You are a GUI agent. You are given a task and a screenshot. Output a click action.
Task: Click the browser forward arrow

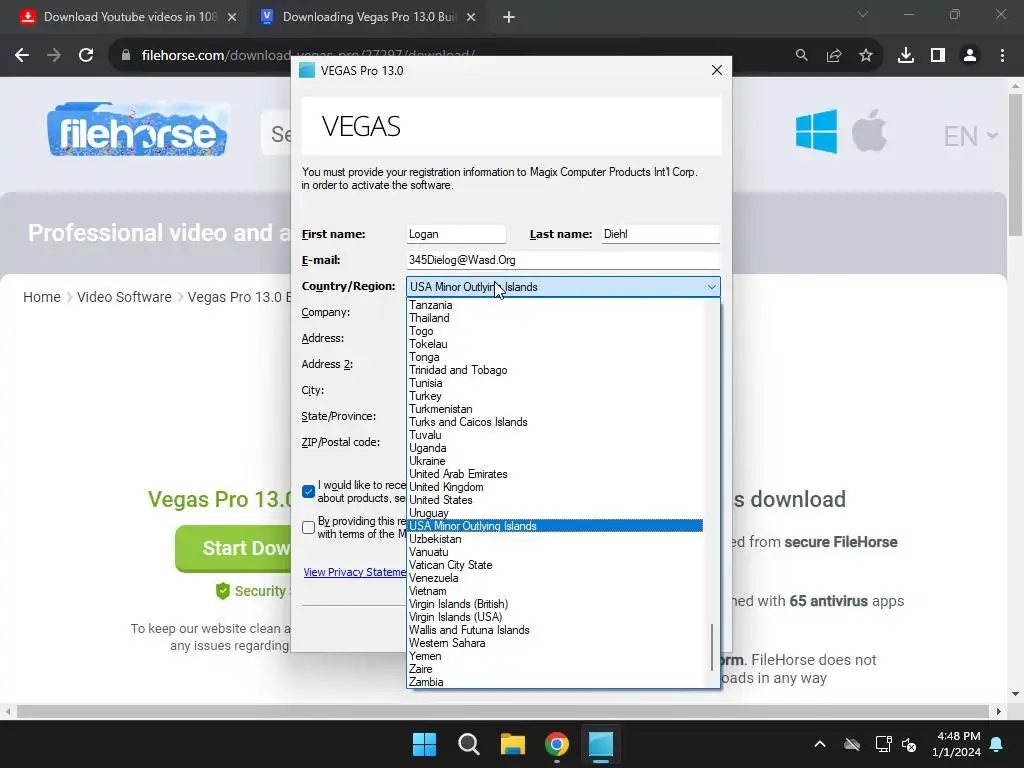(54, 56)
